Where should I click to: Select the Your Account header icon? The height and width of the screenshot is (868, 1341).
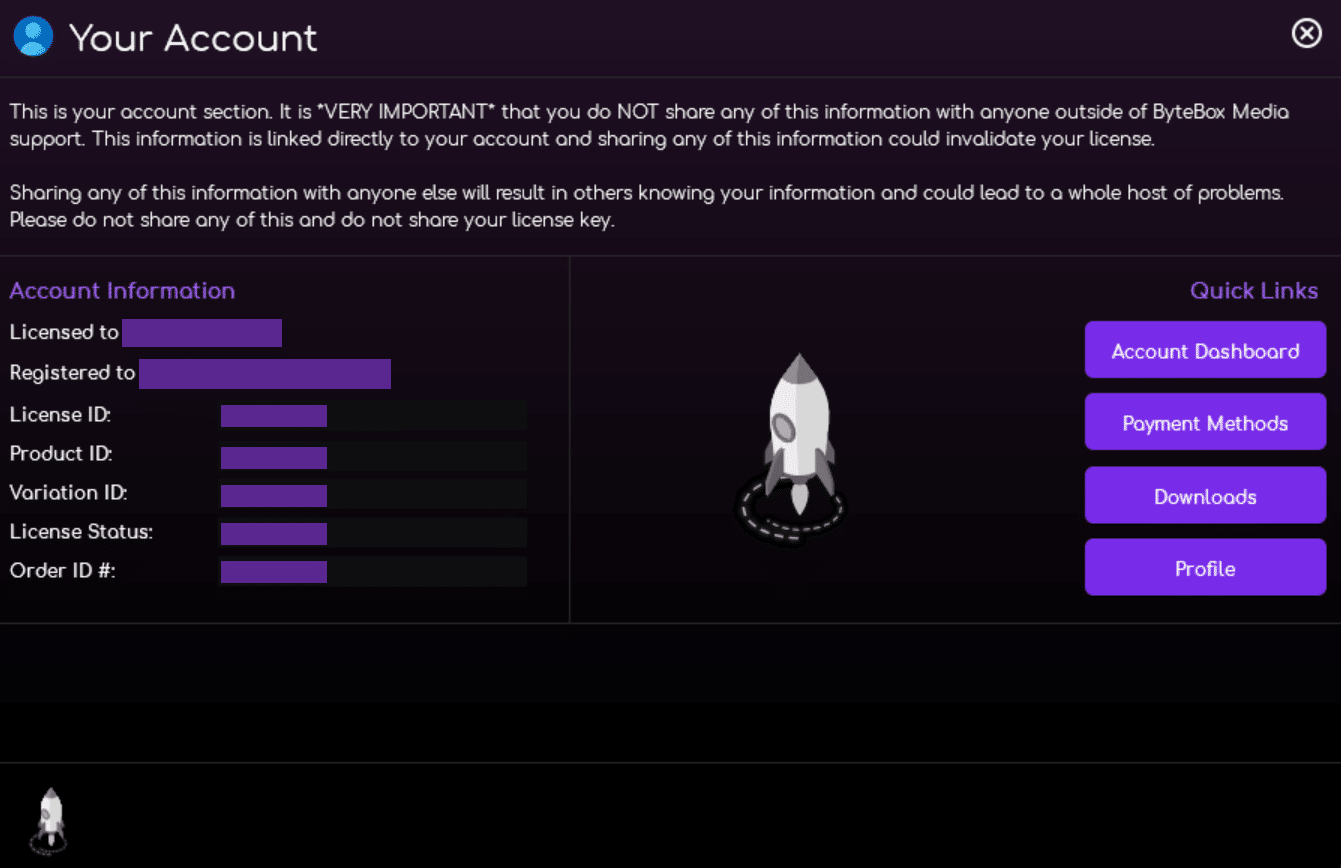click(x=31, y=35)
